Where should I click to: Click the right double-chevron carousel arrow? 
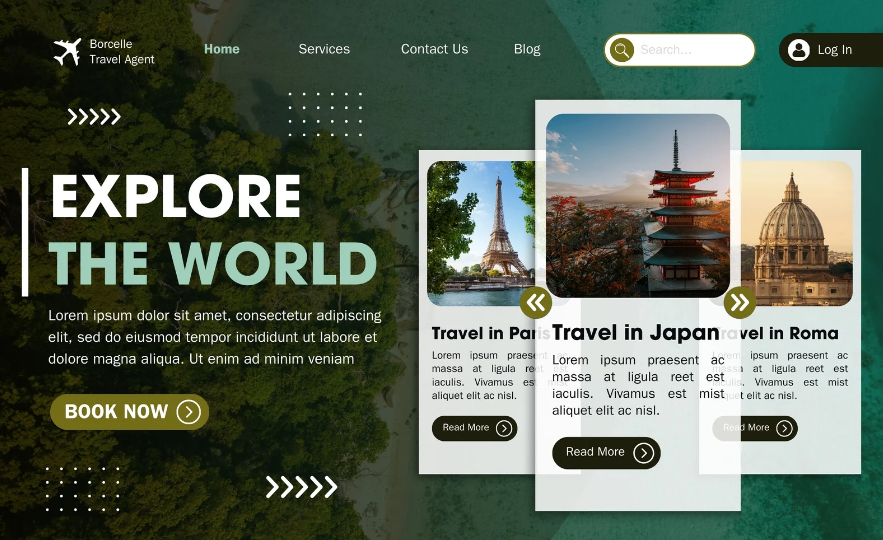coord(739,302)
